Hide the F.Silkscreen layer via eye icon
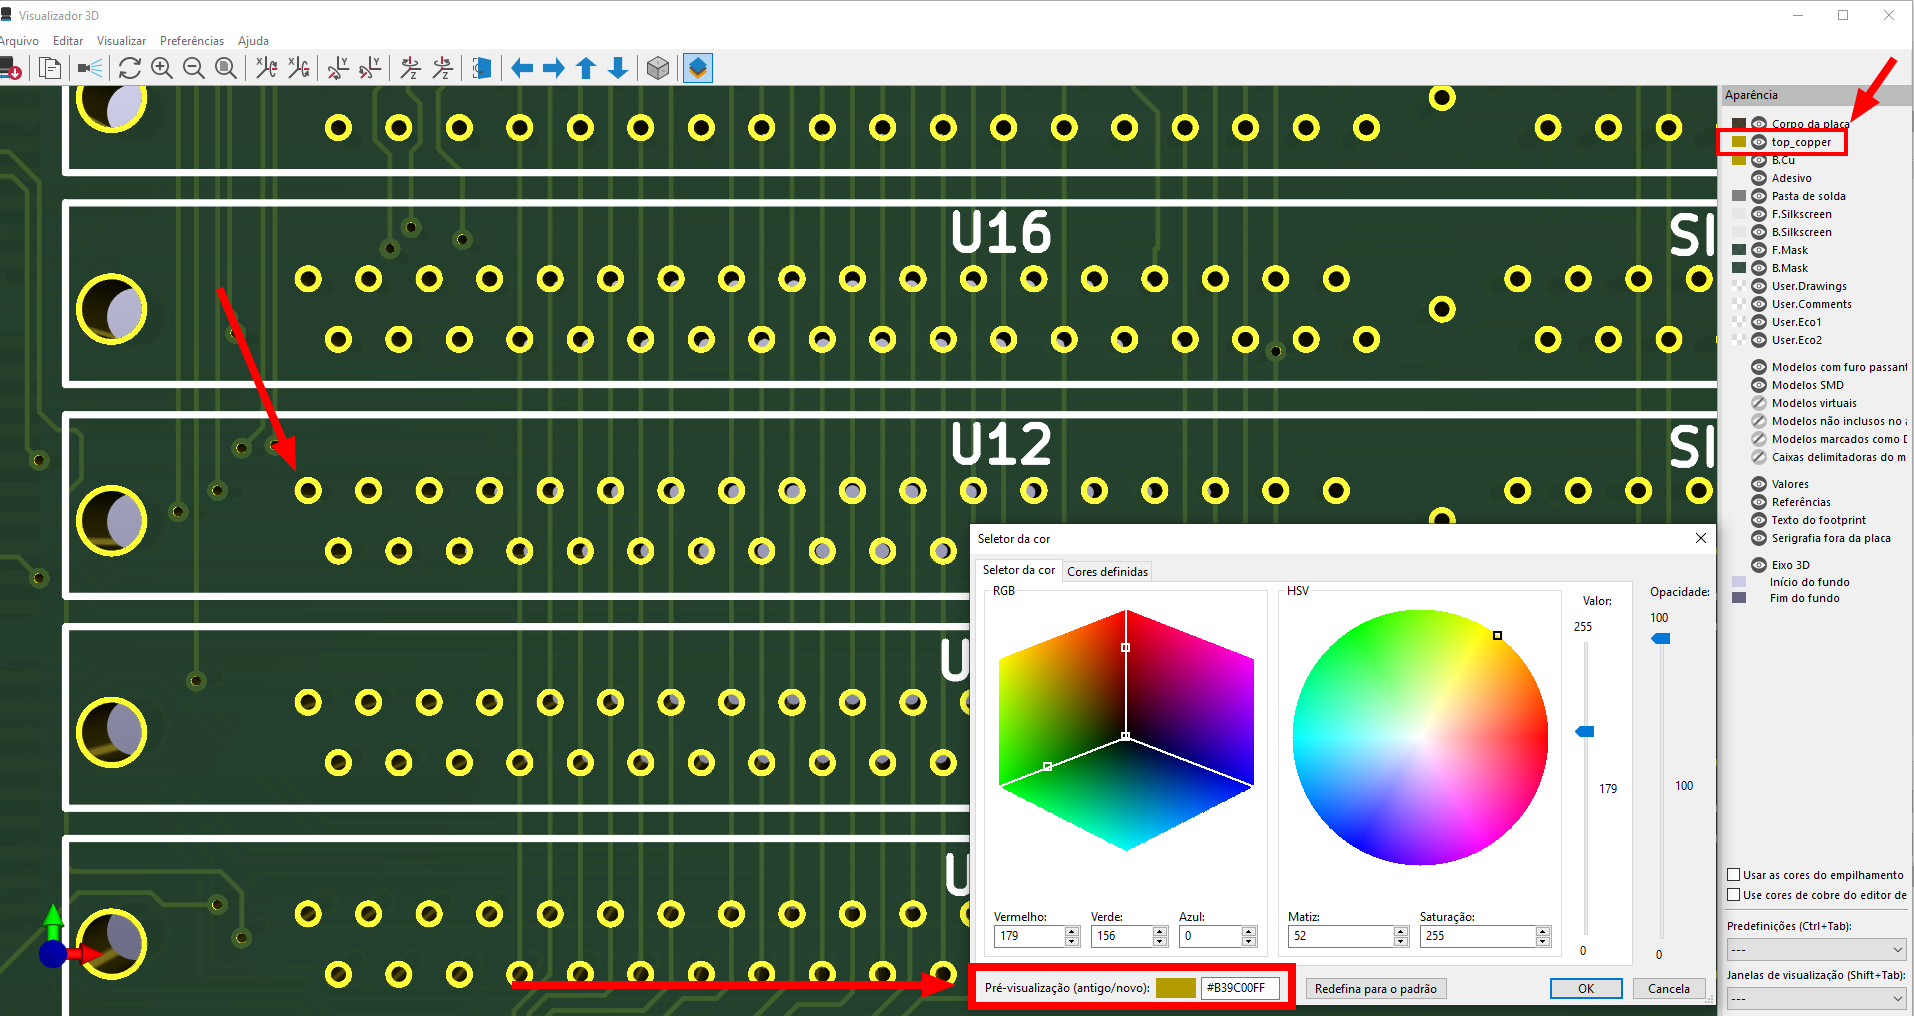Screen dimensions: 1914x1016 pyautogui.click(x=1759, y=214)
